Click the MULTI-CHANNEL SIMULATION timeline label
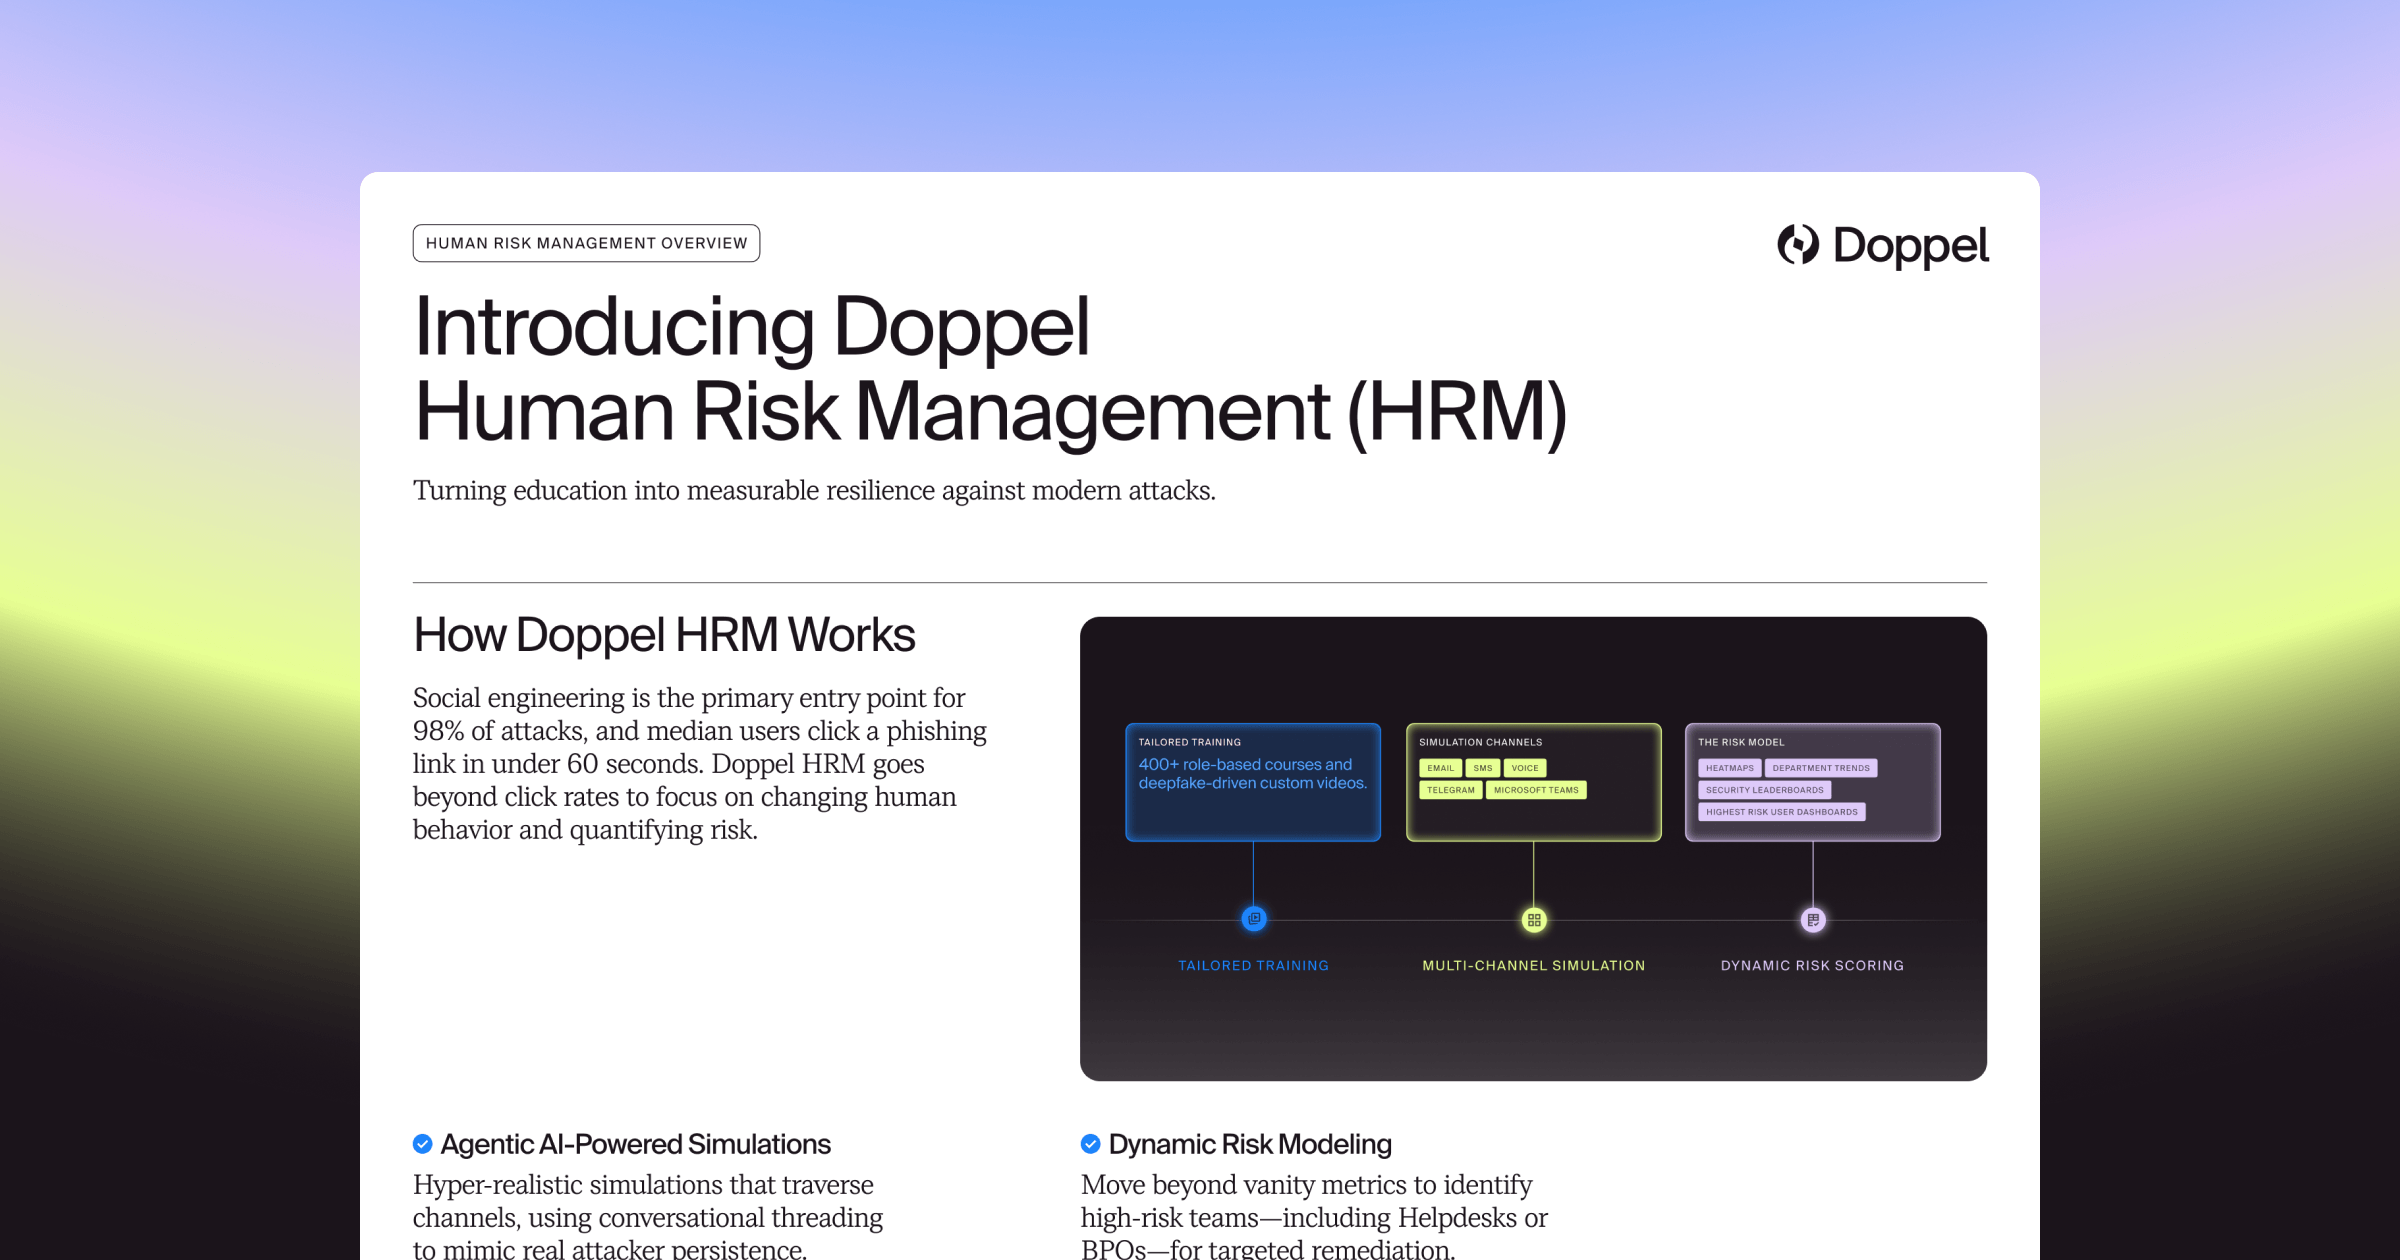This screenshot has height=1260, width=2400. 1533,965
